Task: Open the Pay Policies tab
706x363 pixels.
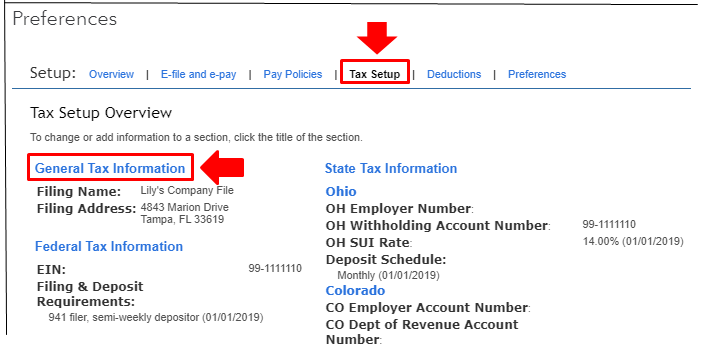Action: (293, 74)
